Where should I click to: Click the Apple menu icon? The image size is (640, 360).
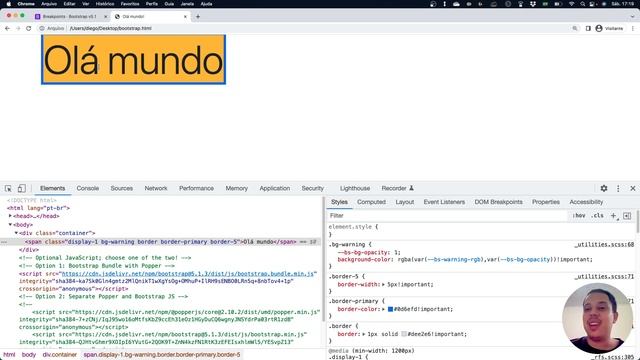coord(9,4)
